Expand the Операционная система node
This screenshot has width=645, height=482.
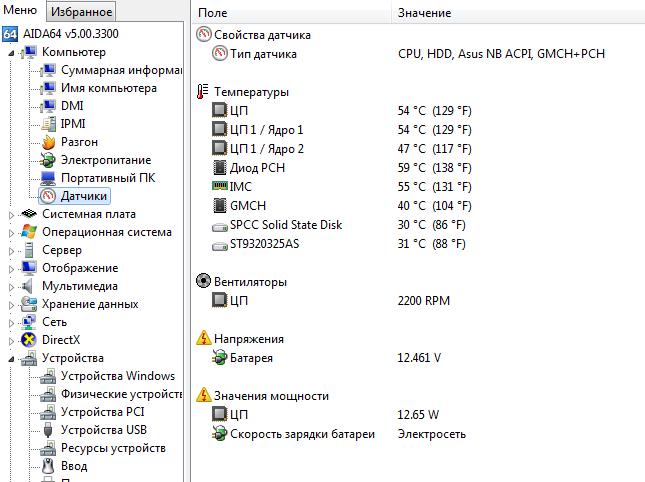[11, 232]
